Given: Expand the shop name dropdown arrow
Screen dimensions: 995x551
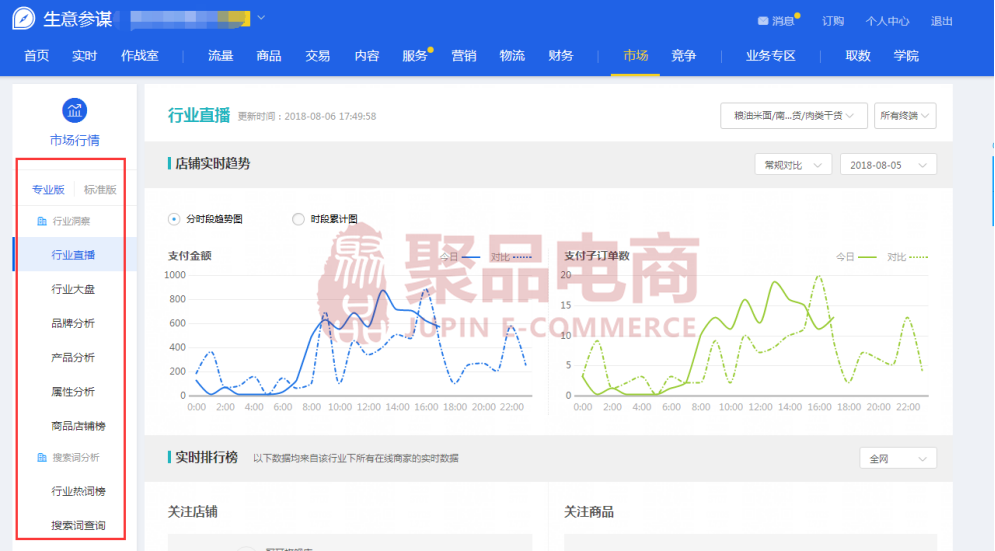Looking at the screenshot, I should (261, 18).
